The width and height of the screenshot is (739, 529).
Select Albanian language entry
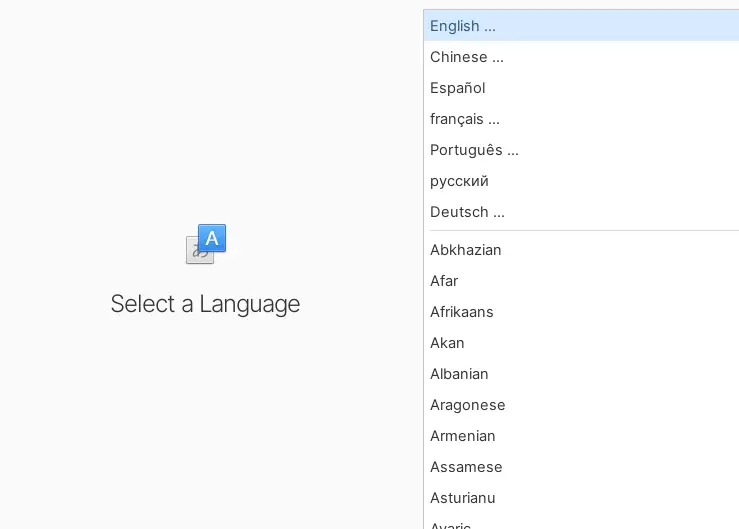point(581,374)
